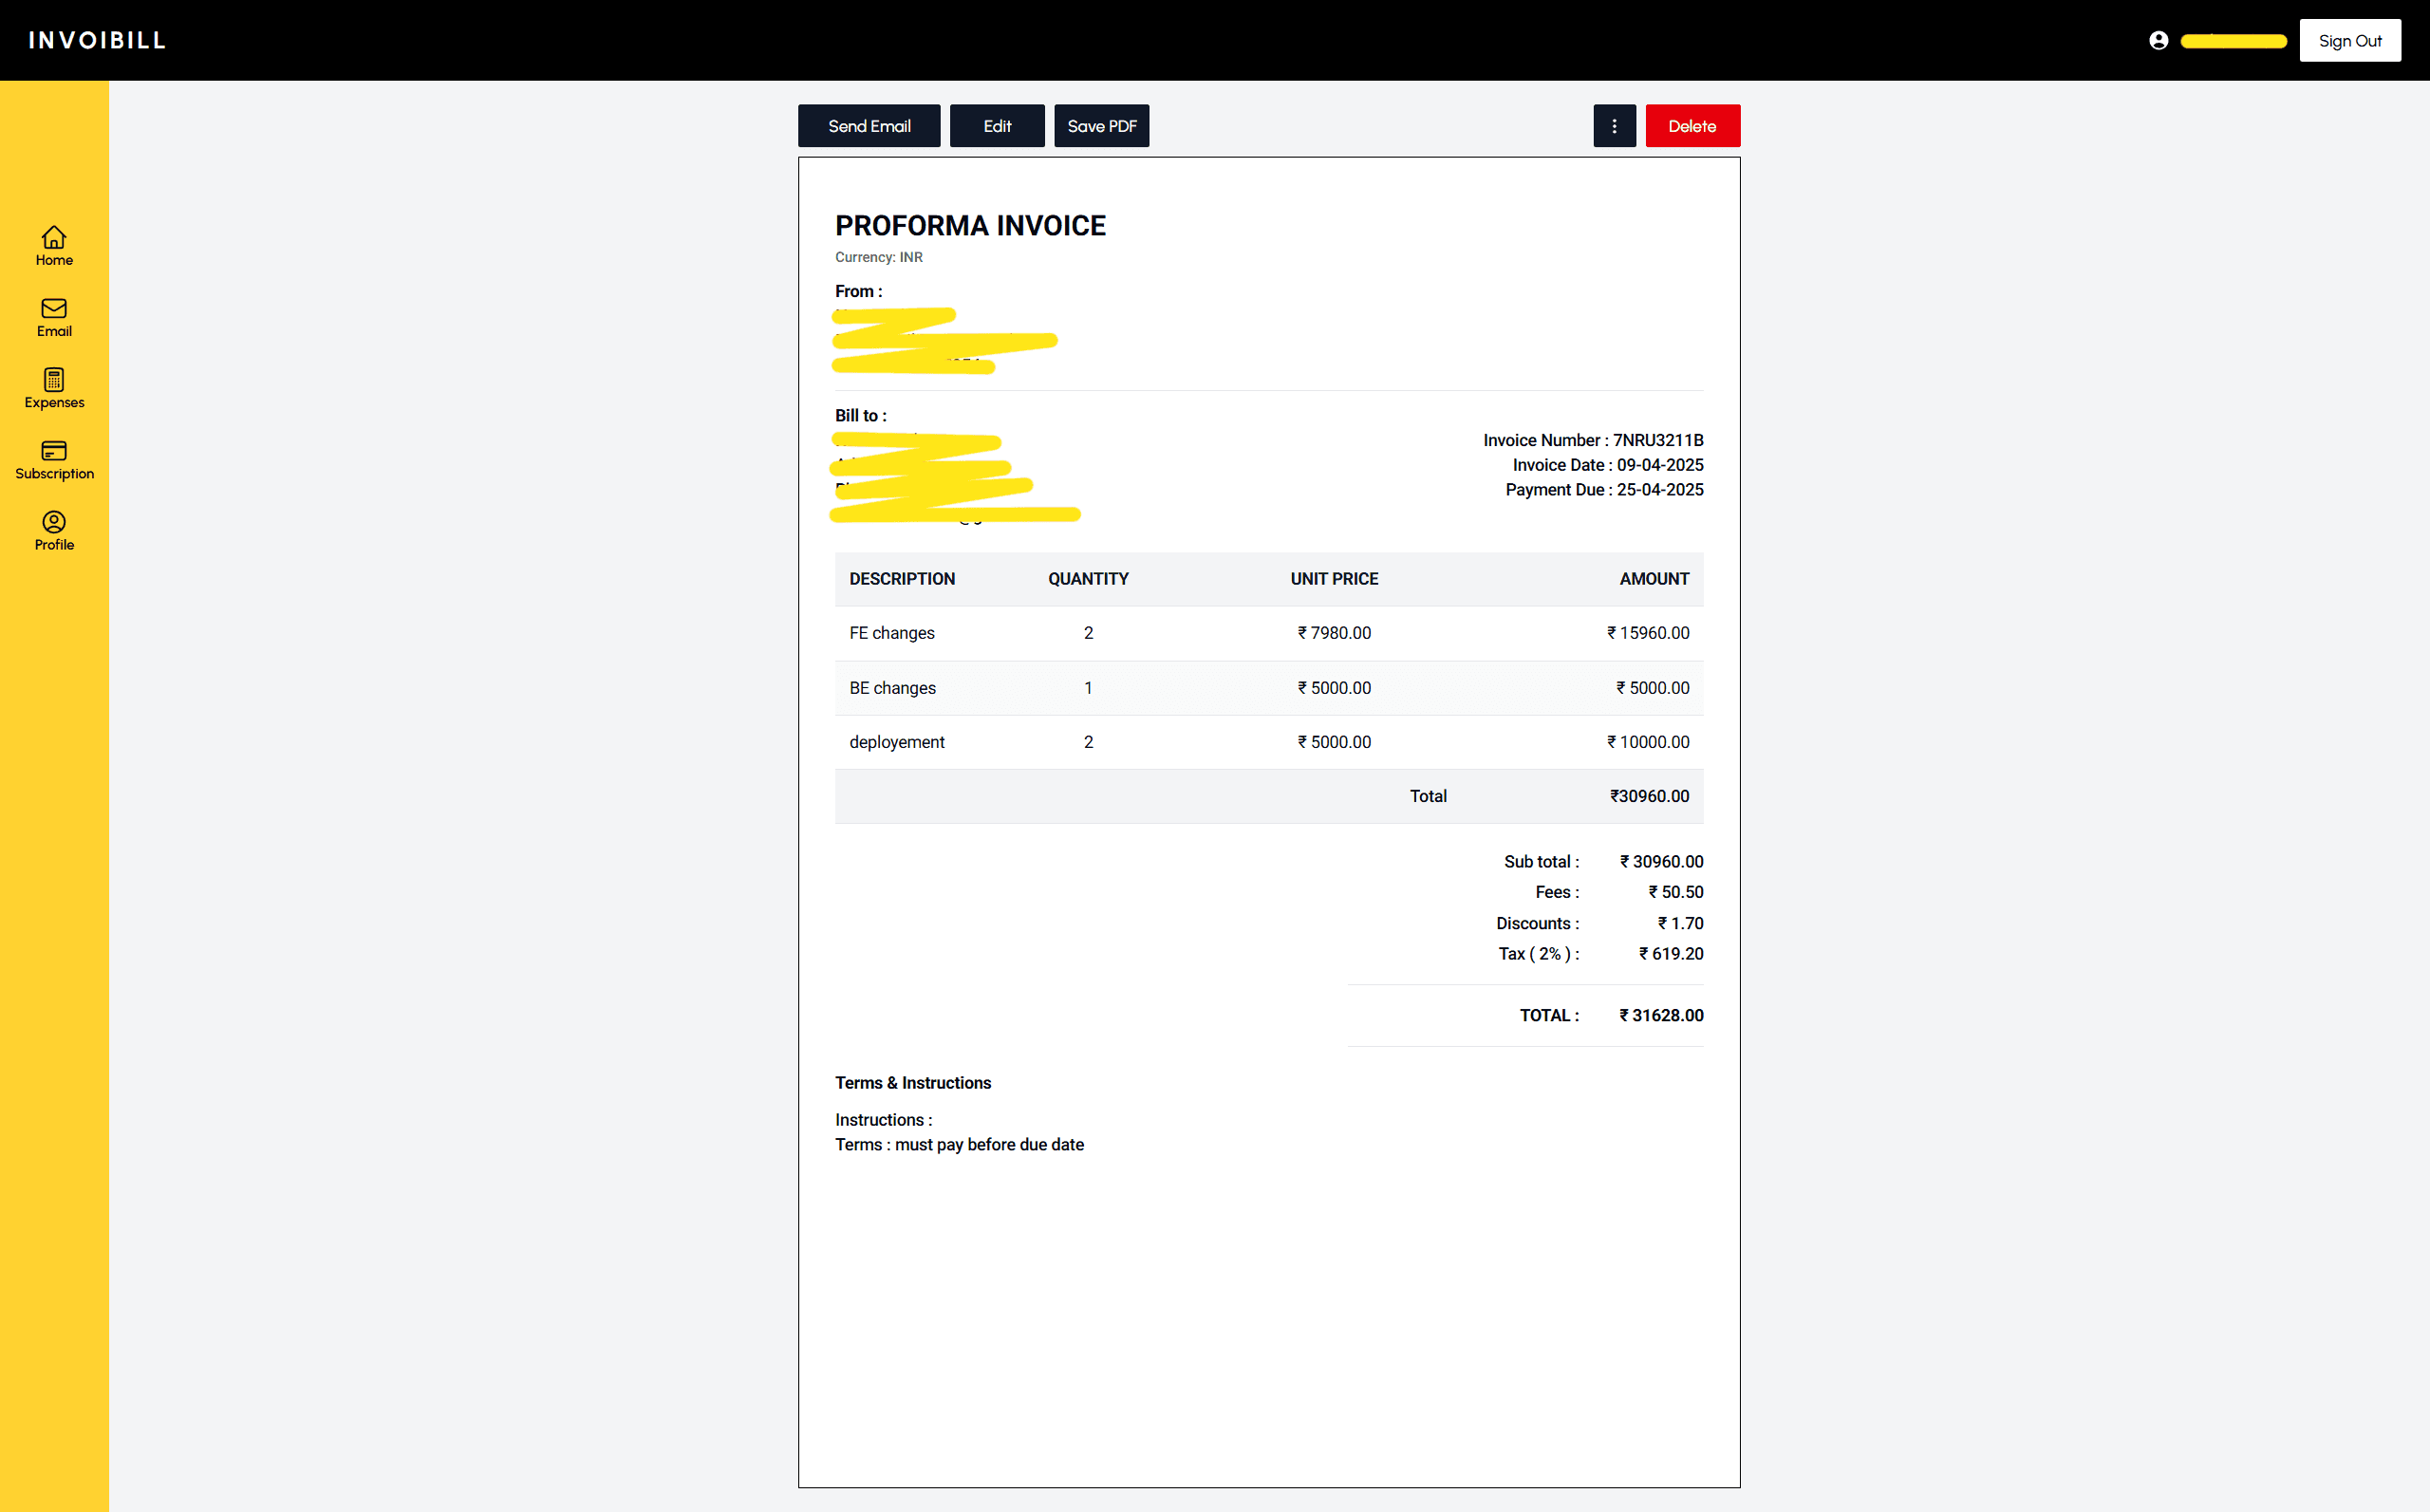This screenshot has height=1512, width=2430.
Task: Sign Out of INVOIBILL
Action: pos(2350,40)
